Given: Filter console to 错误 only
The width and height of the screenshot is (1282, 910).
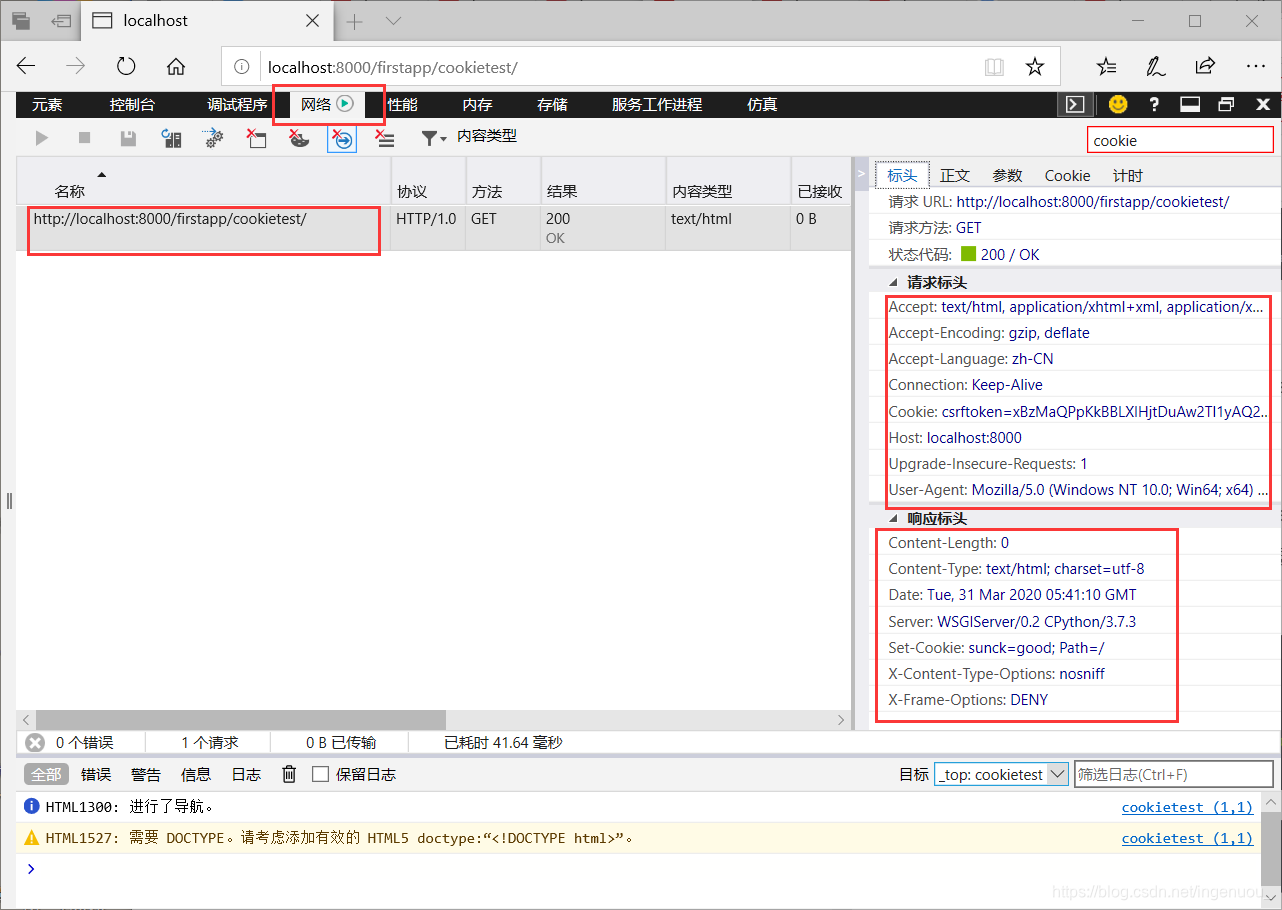Looking at the screenshot, I should pos(96,774).
